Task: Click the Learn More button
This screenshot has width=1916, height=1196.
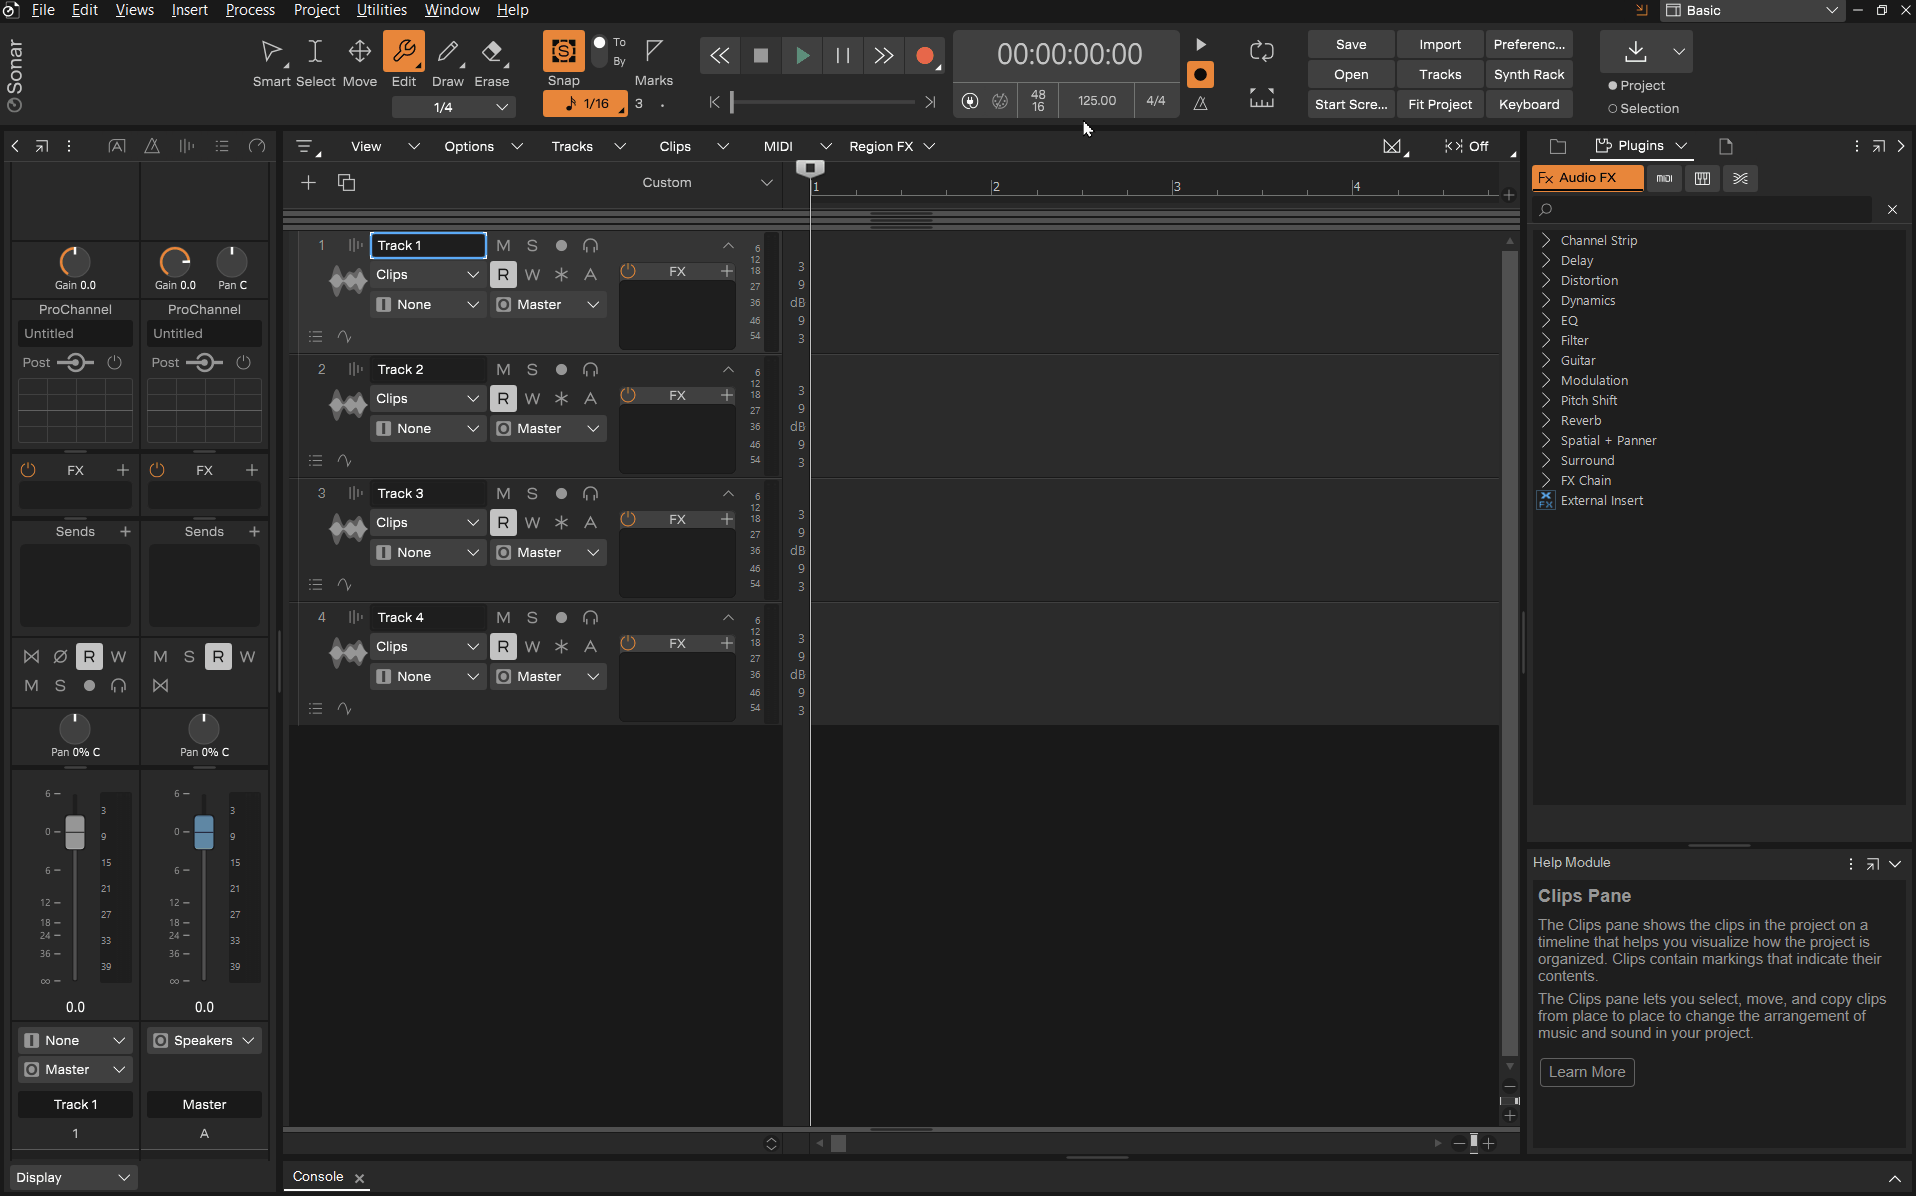Action: (x=1586, y=1072)
